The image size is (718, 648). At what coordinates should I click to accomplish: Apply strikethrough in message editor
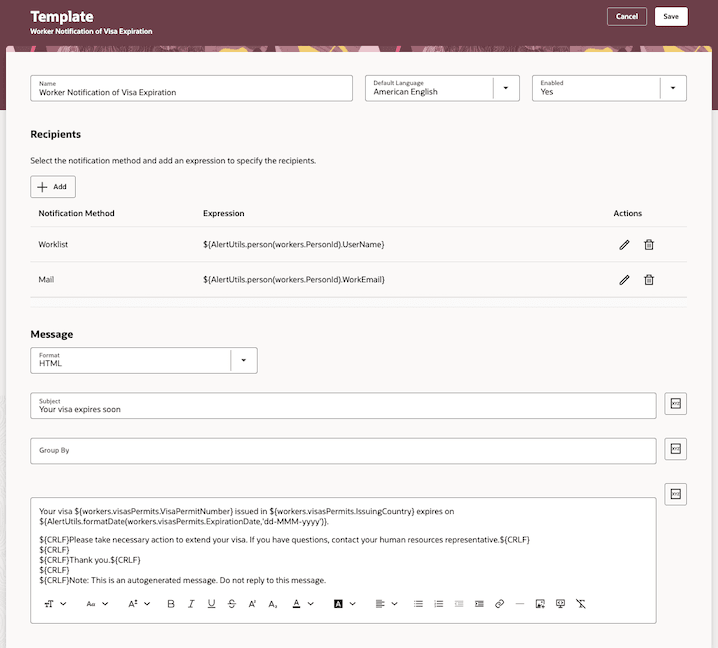[x=232, y=604]
